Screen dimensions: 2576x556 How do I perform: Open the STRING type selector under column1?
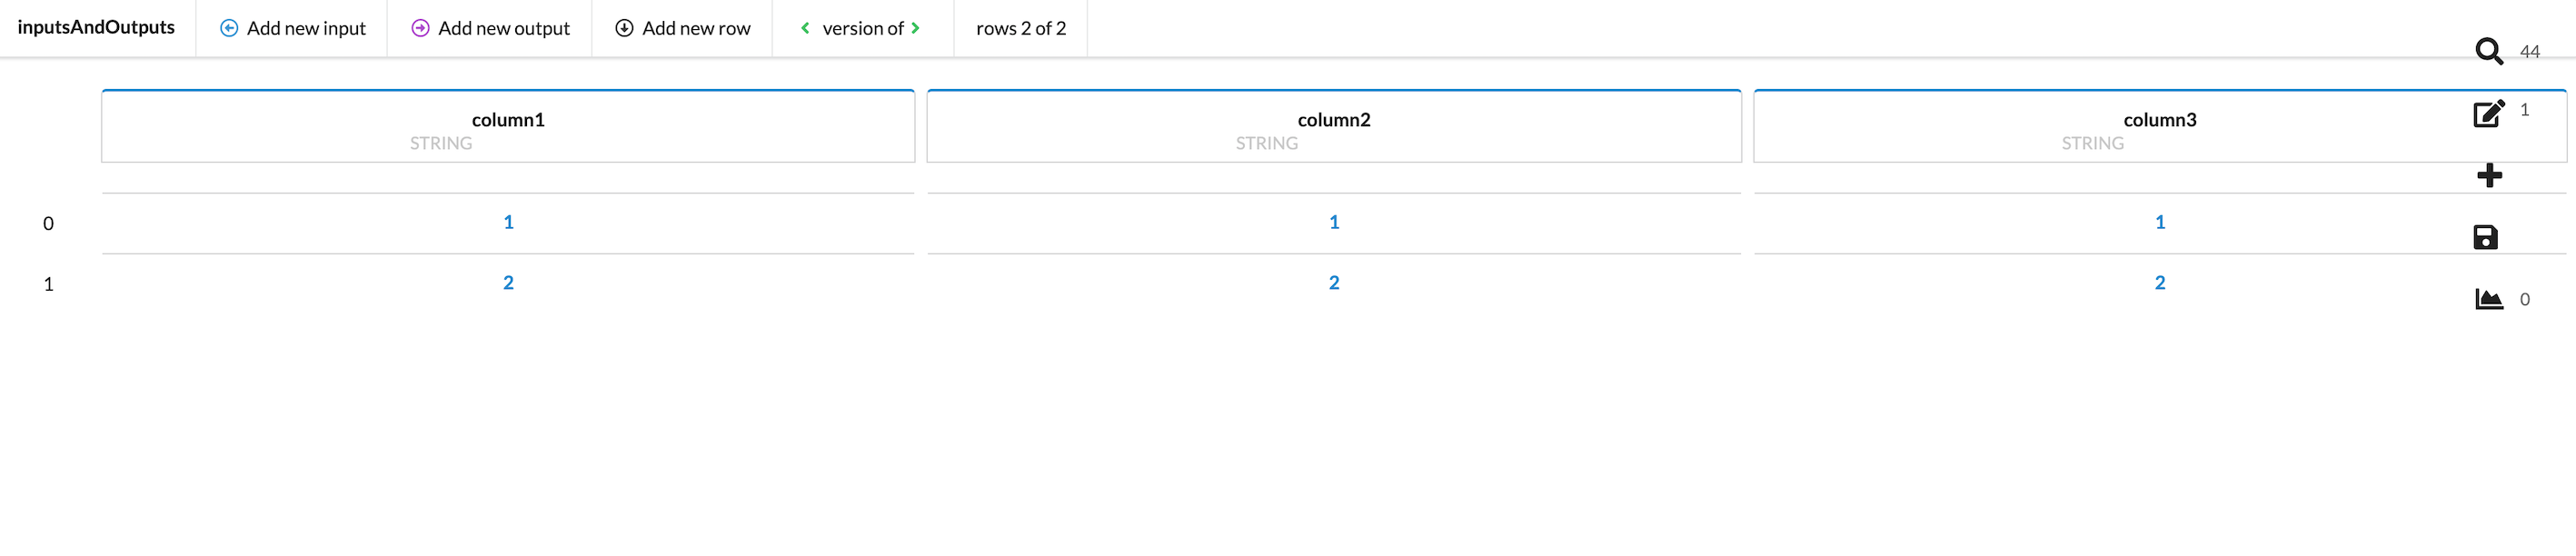pos(440,143)
